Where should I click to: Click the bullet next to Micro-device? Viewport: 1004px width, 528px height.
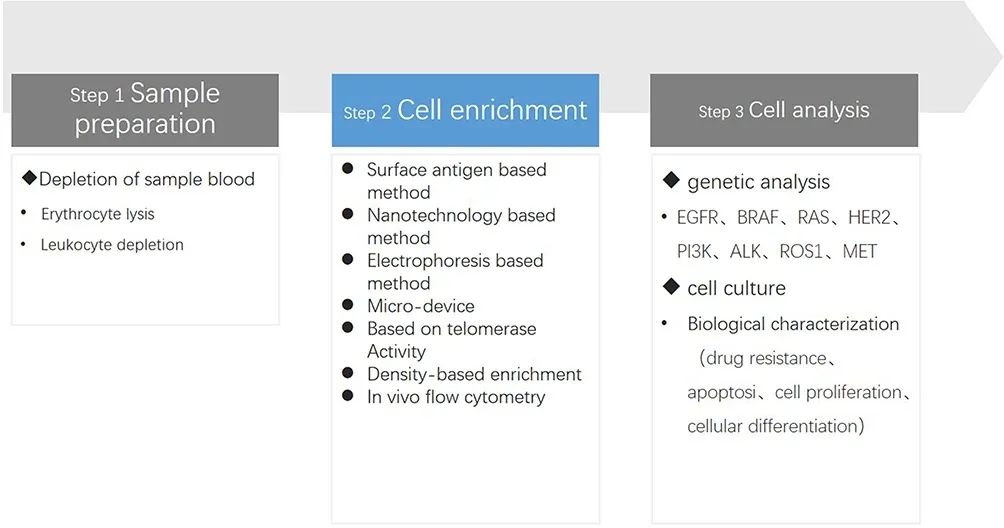pos(348,304)
